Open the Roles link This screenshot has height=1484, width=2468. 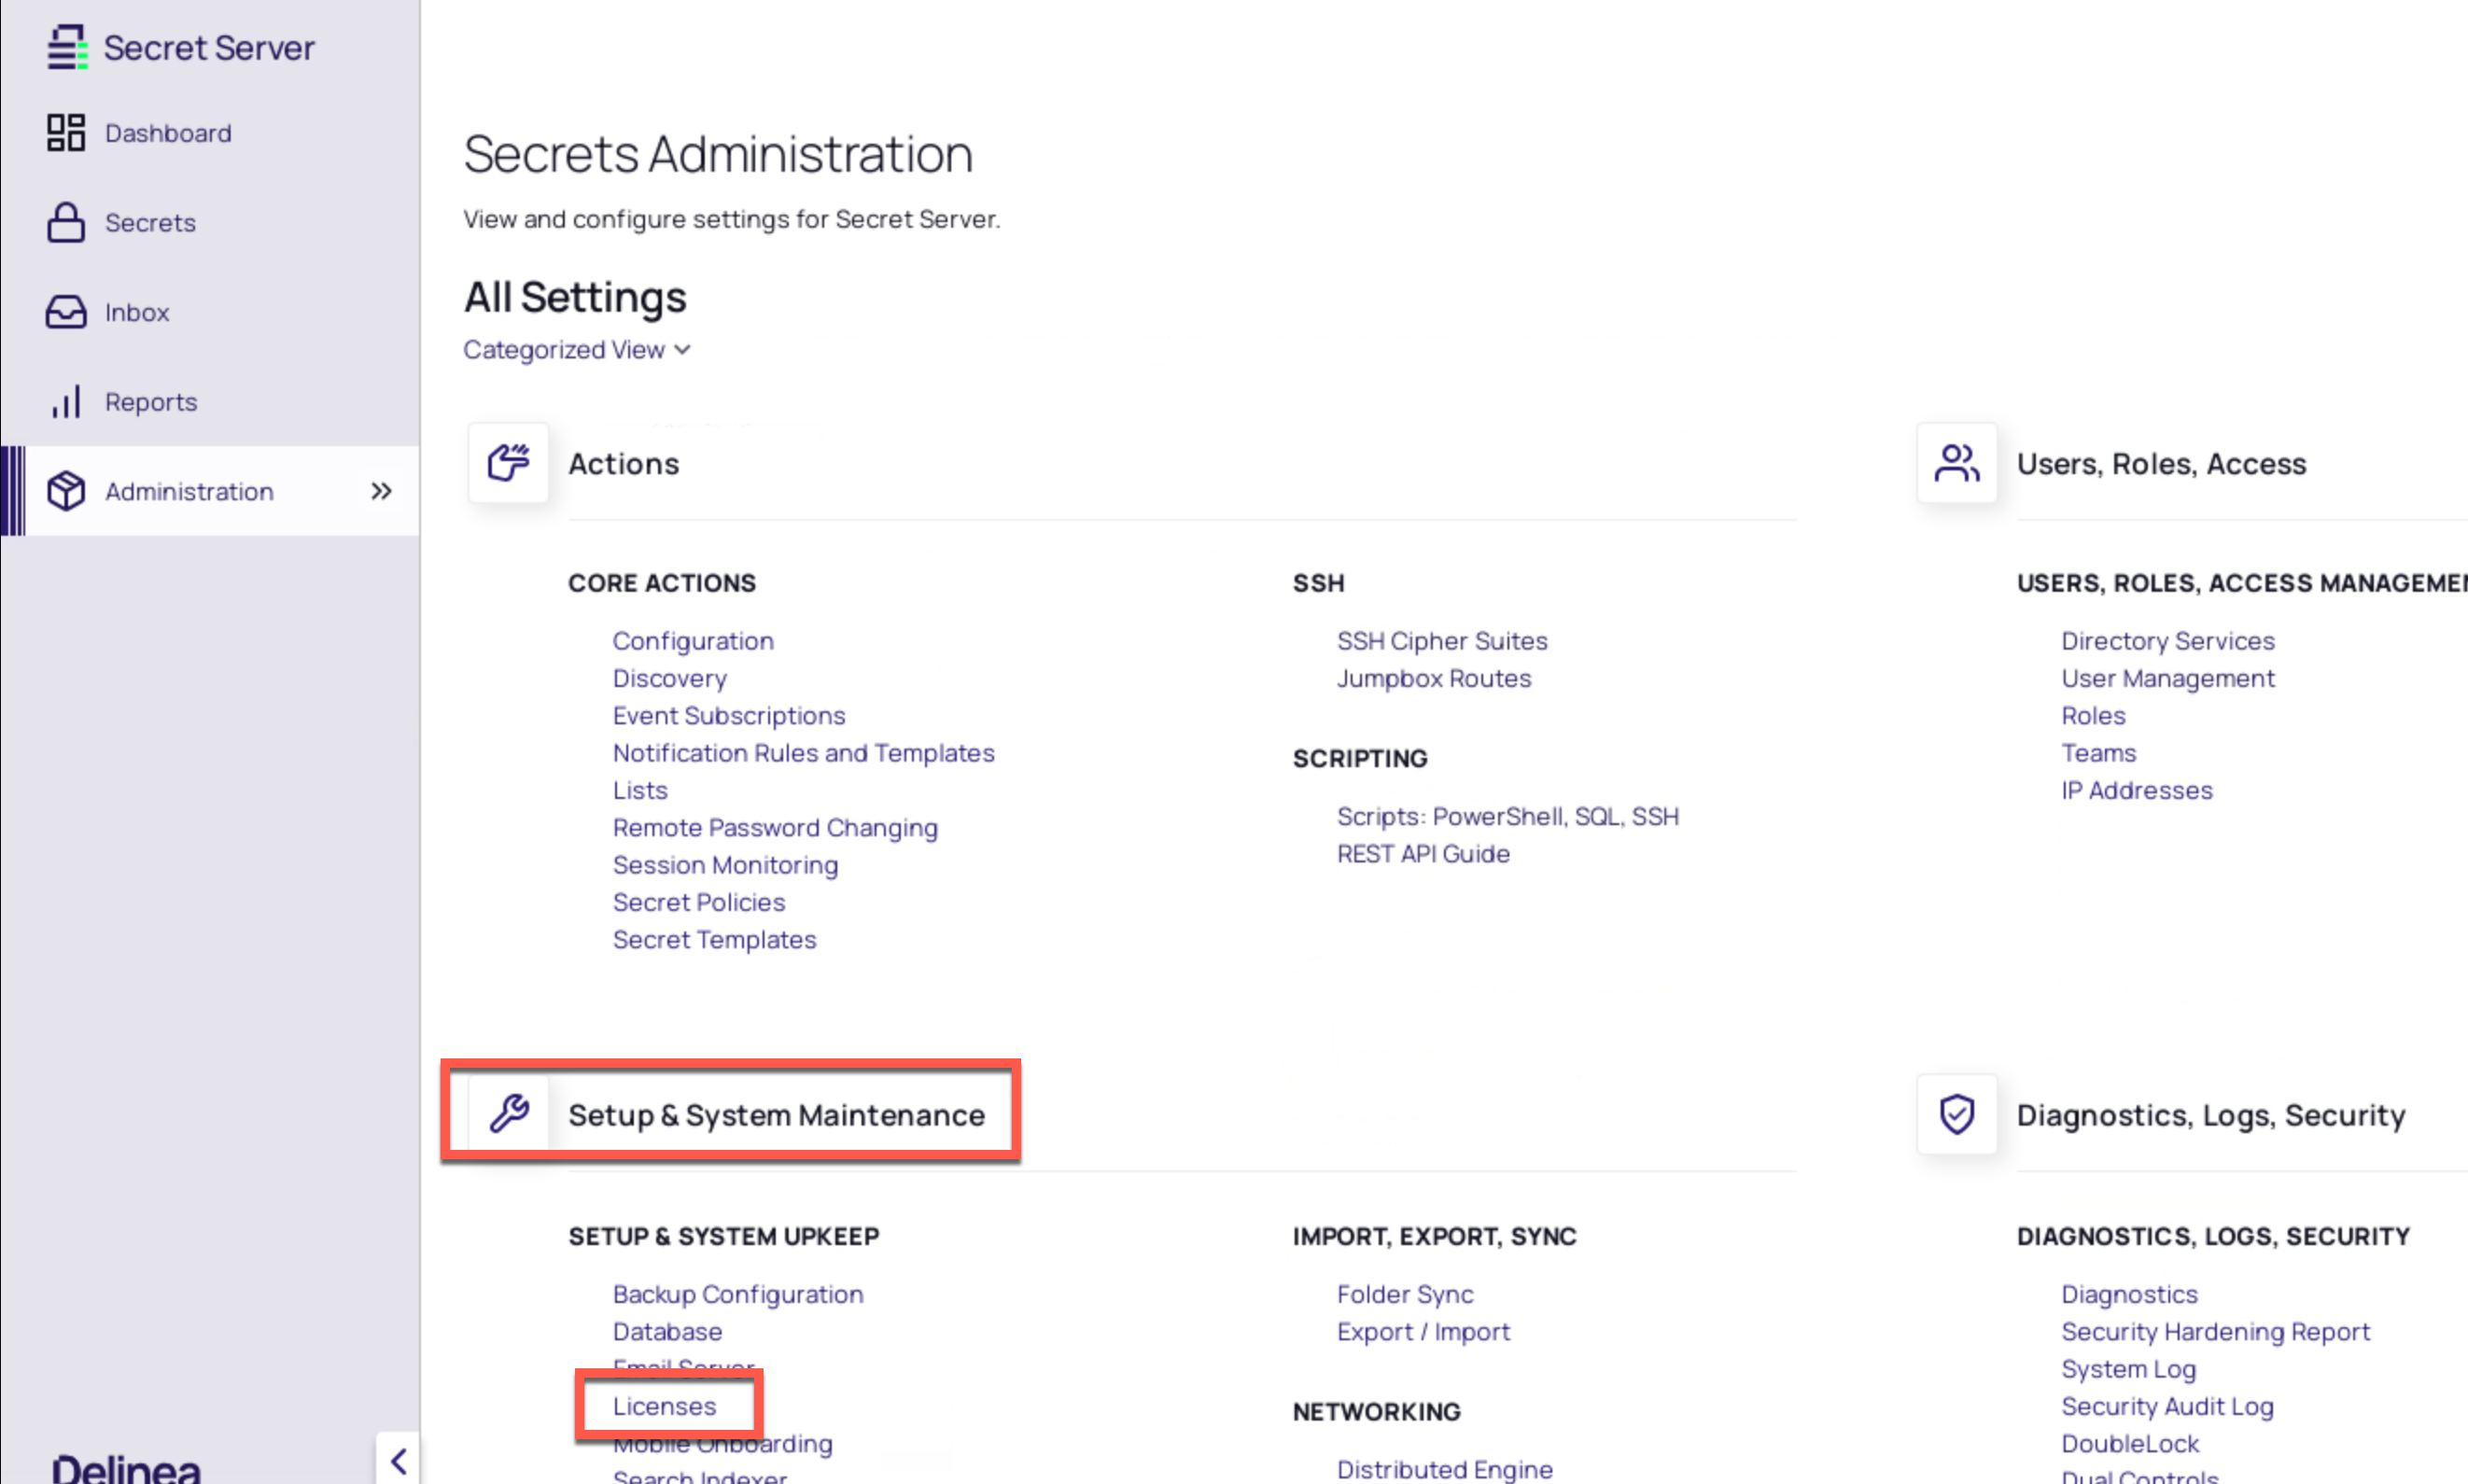tap(2093, 715)
